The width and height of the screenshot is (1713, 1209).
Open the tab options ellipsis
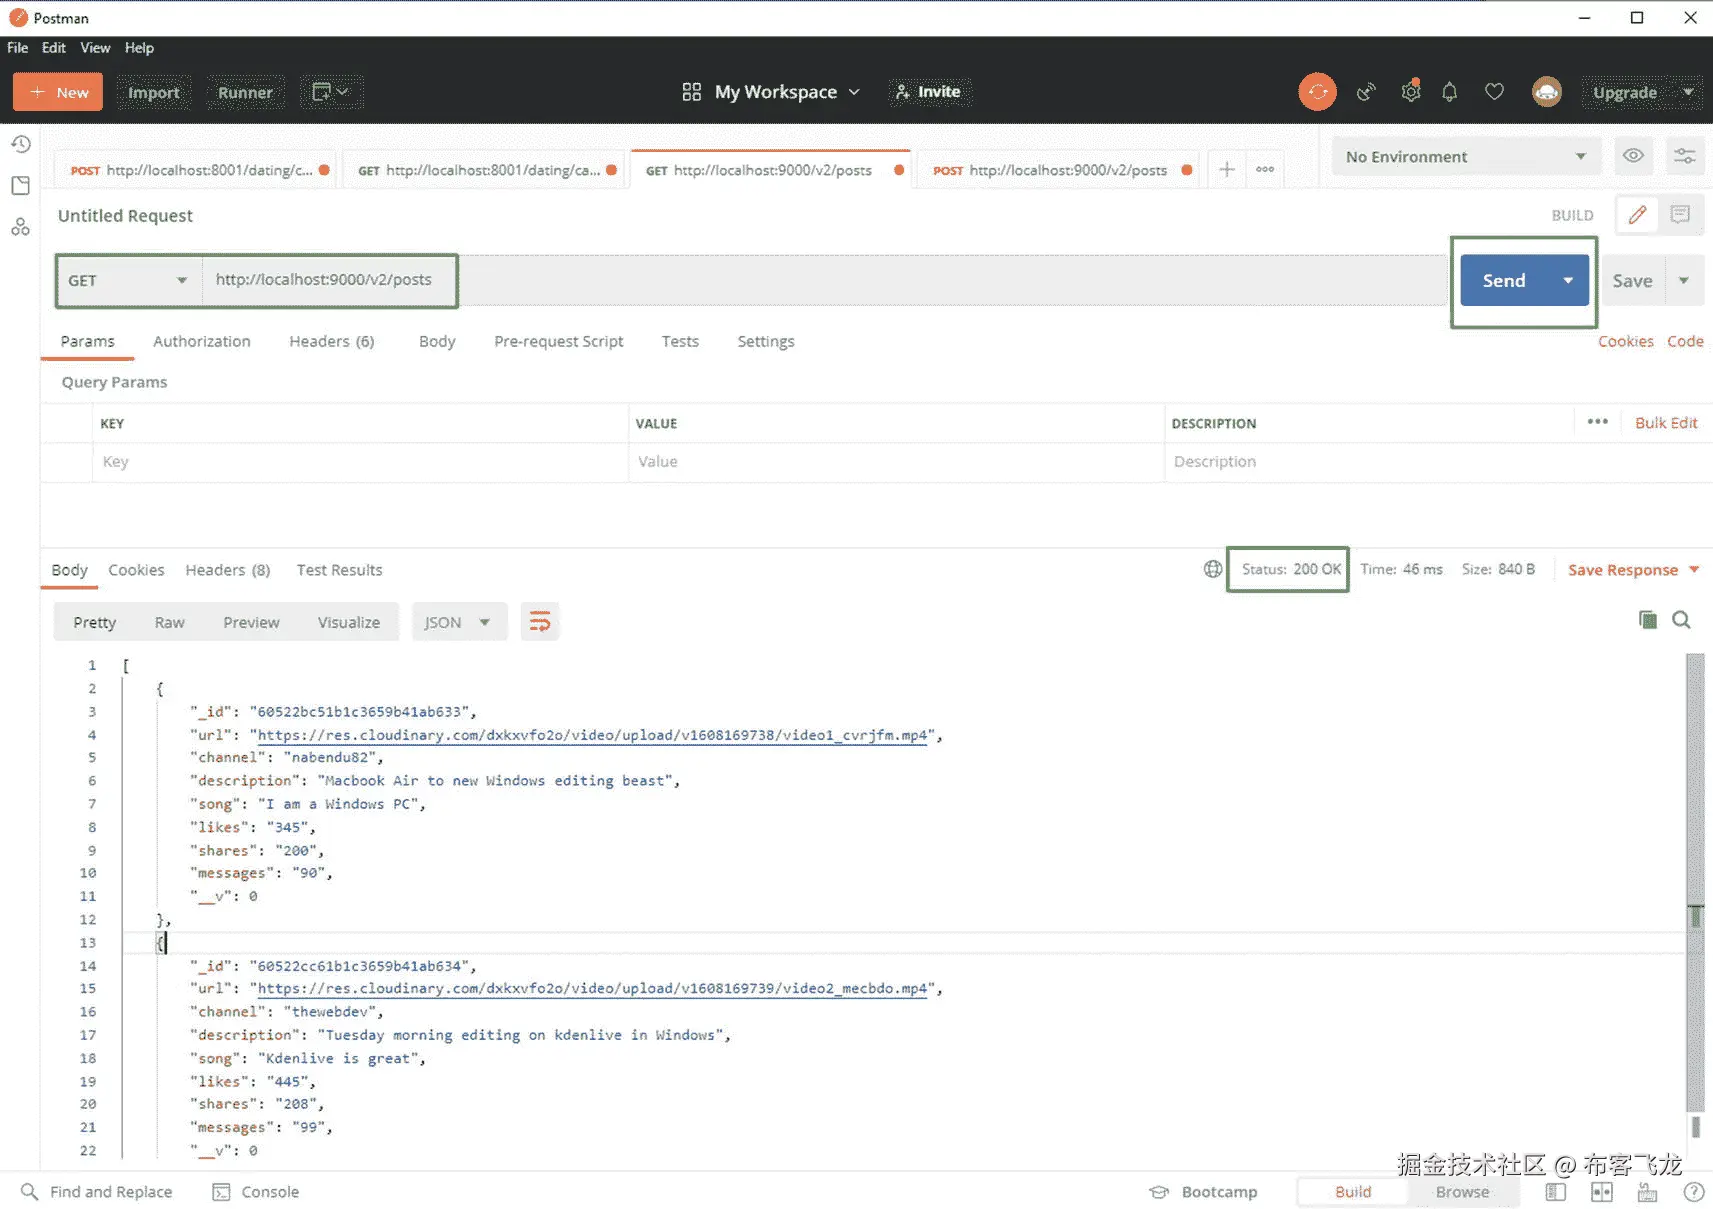[1265, 170]
